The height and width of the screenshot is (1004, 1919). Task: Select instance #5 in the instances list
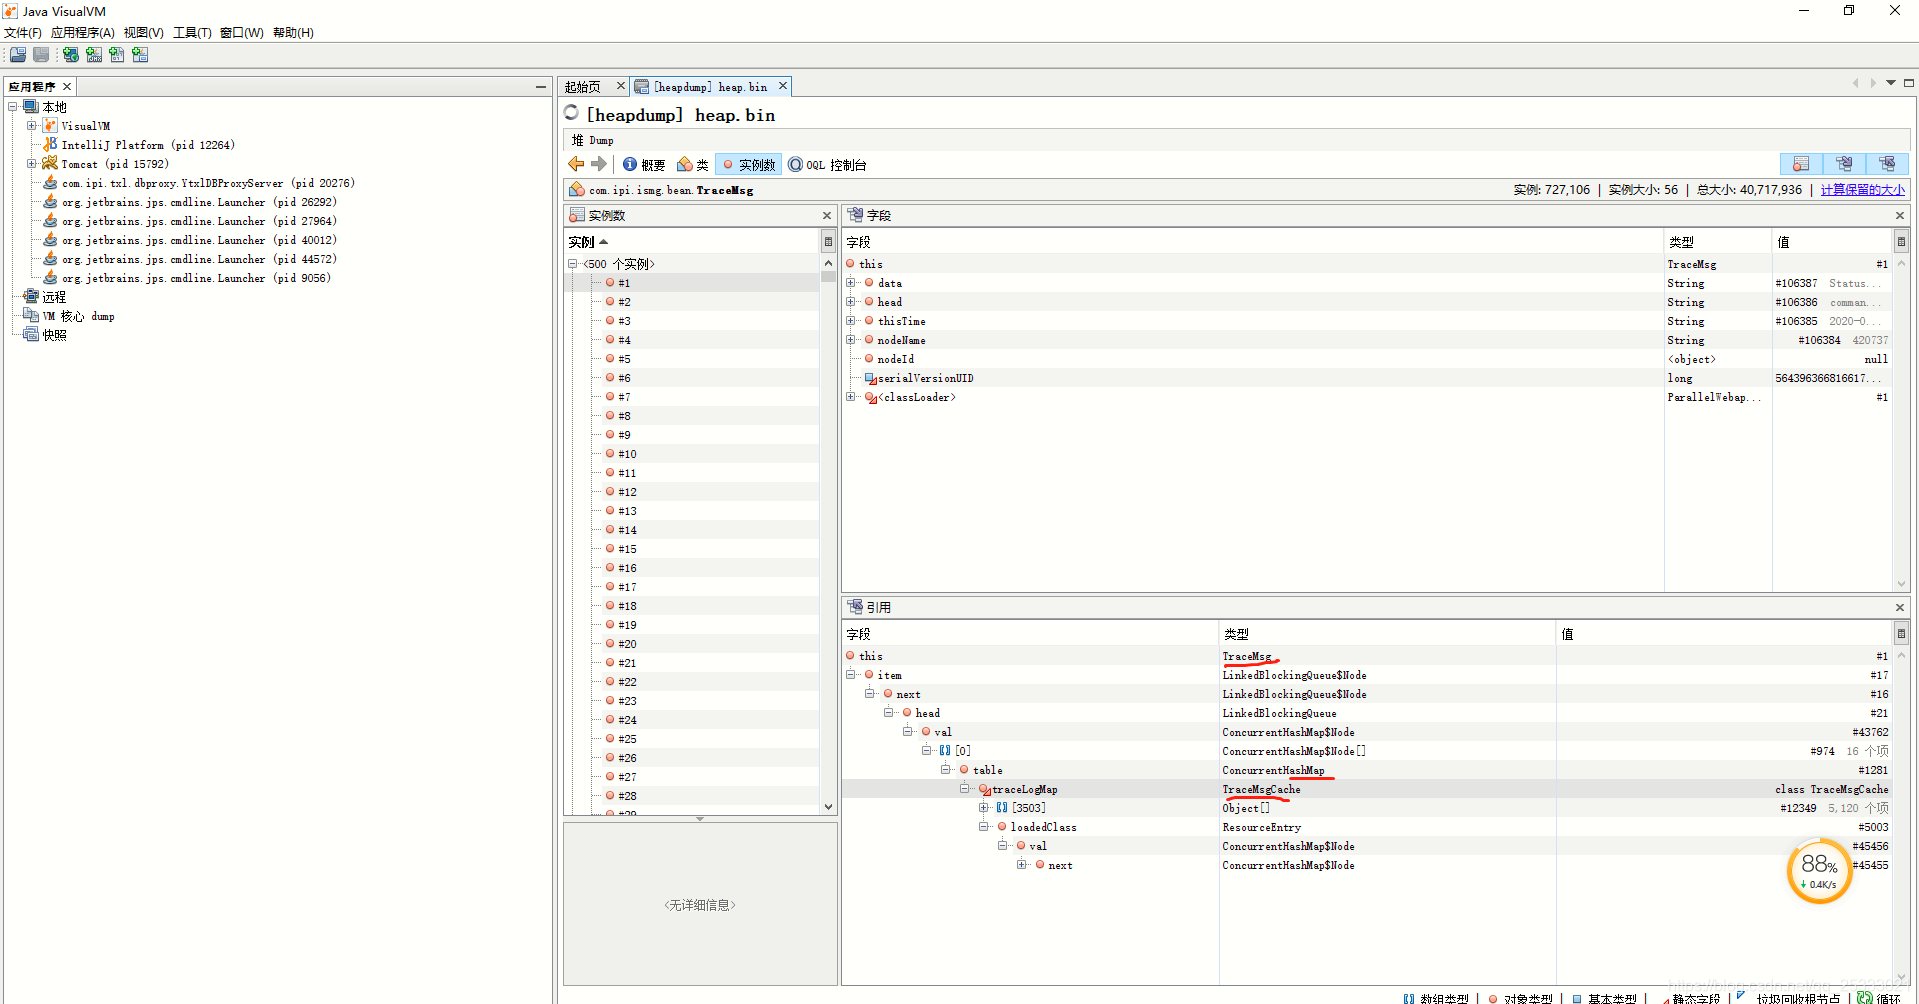(624, 358)
